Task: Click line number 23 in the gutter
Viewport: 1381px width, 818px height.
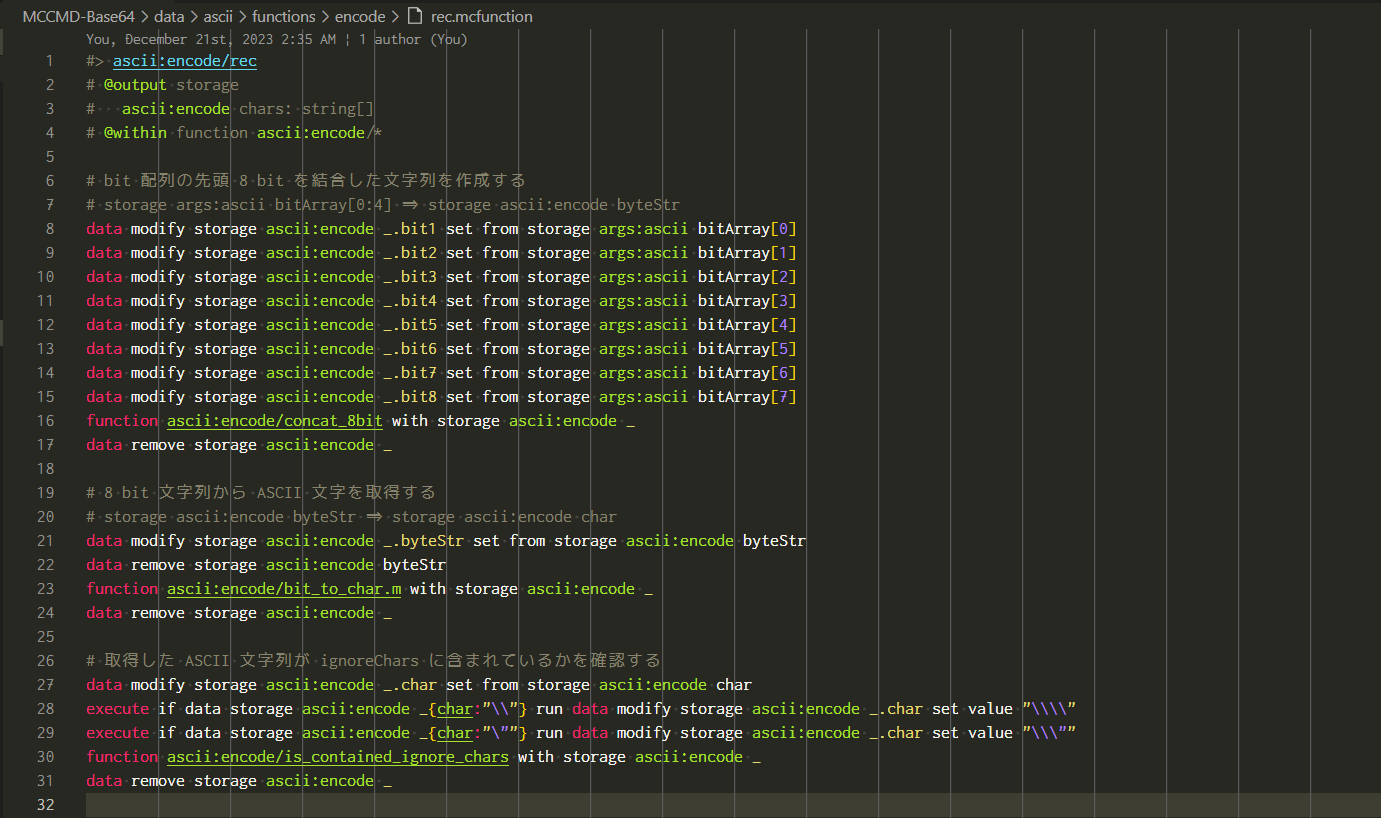Action: [45, 589]
